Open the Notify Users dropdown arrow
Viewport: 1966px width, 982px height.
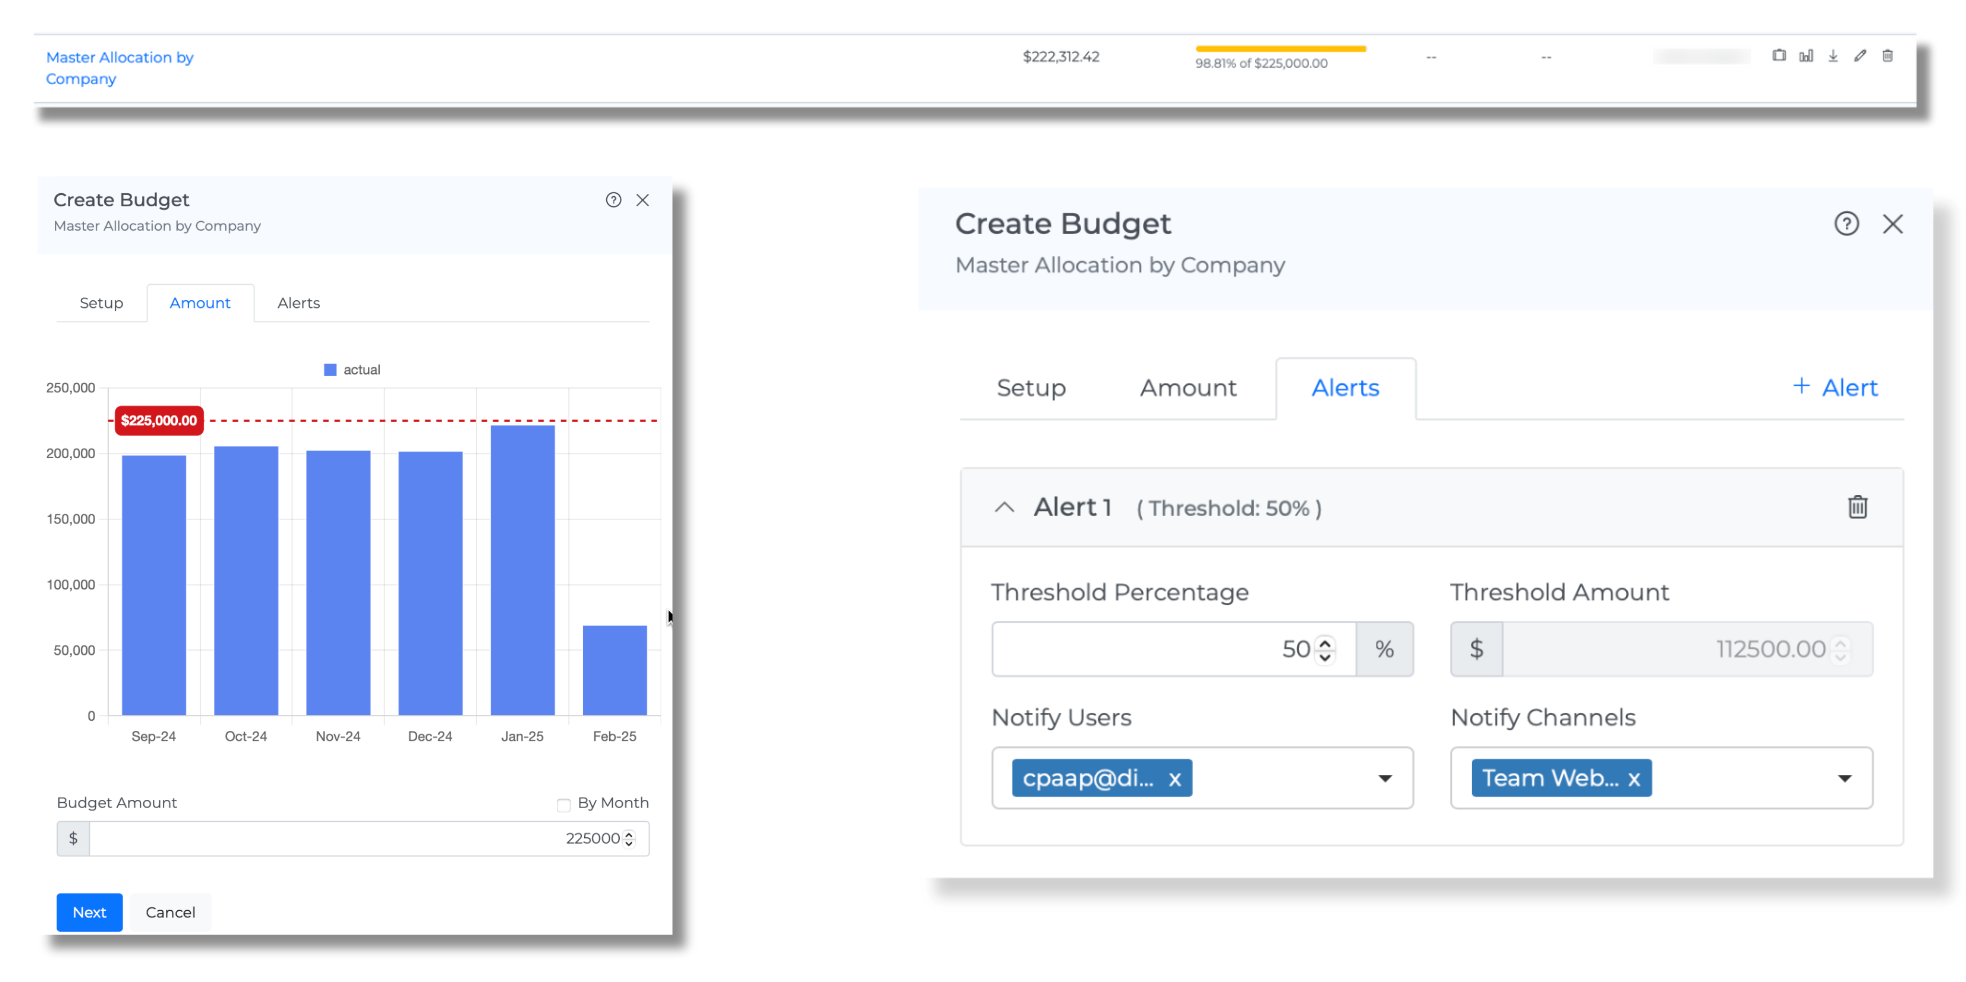(x=1385, y=779)
